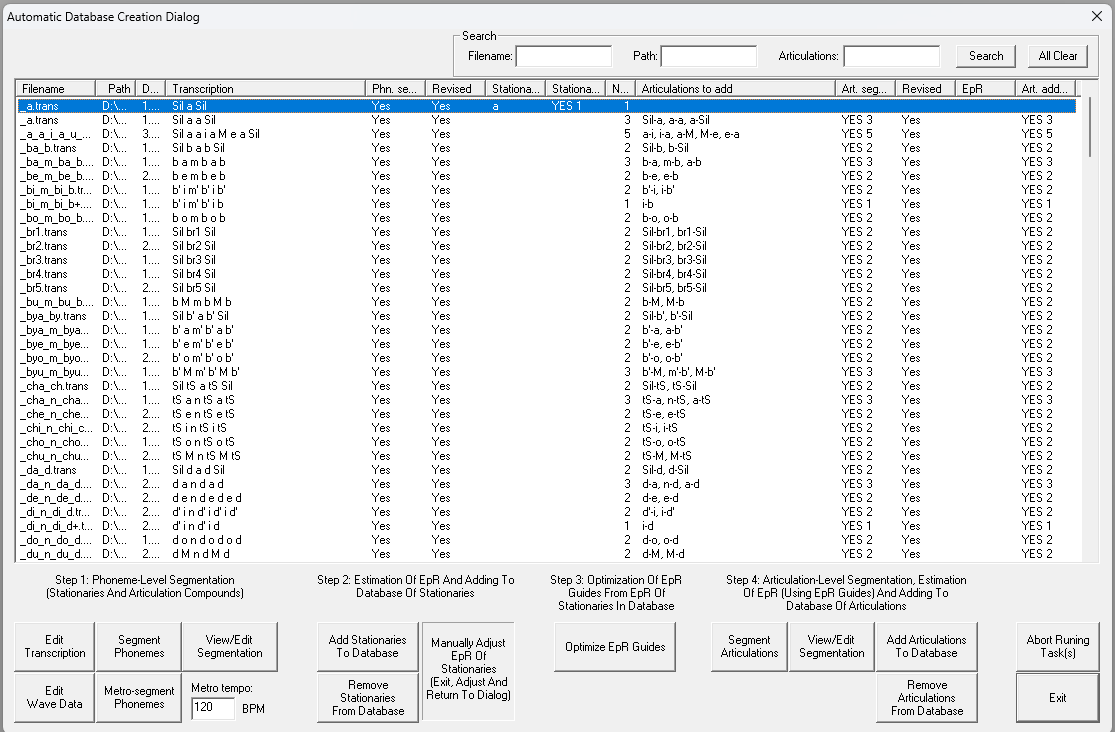
Task: Click Add Stationaries To Database
Action: pos(367,647)
